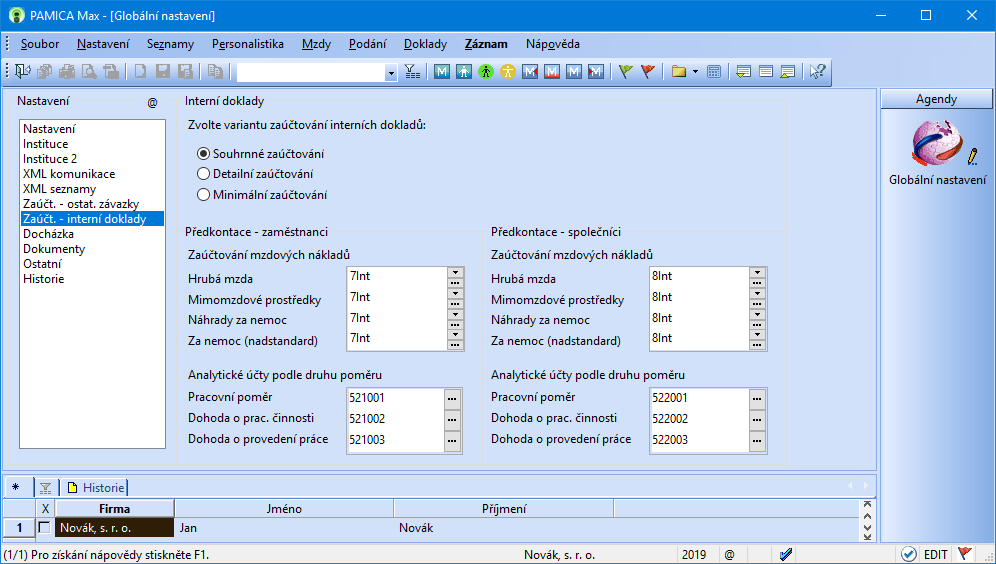
Task: Click the partners Hrubá mzda 8Int field
Action: click(699, 276)
